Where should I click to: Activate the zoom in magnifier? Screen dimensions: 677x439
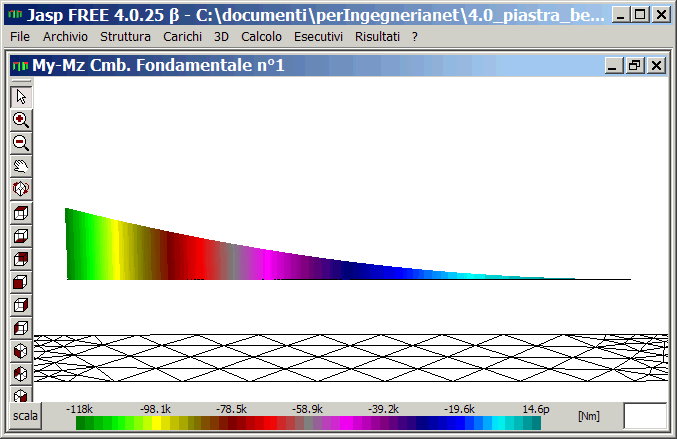21,120
